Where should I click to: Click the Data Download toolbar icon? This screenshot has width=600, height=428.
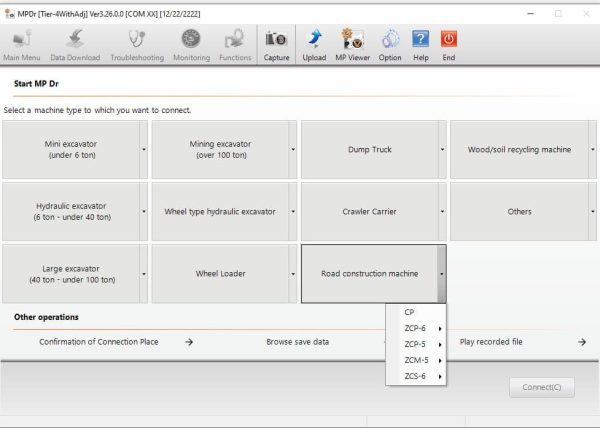coord(75,45)
